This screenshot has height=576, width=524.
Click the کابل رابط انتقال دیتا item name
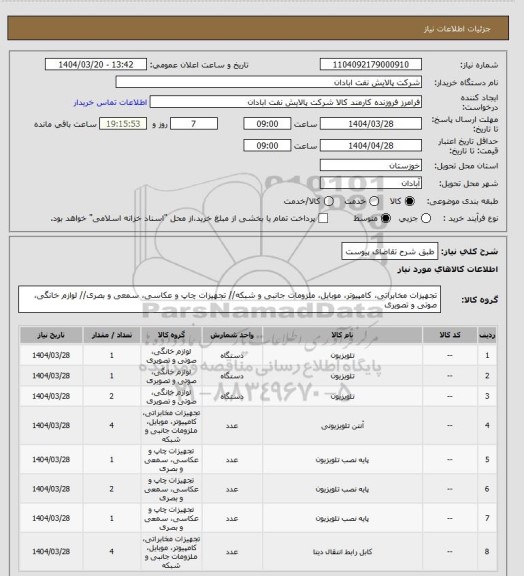pos(342,552)
